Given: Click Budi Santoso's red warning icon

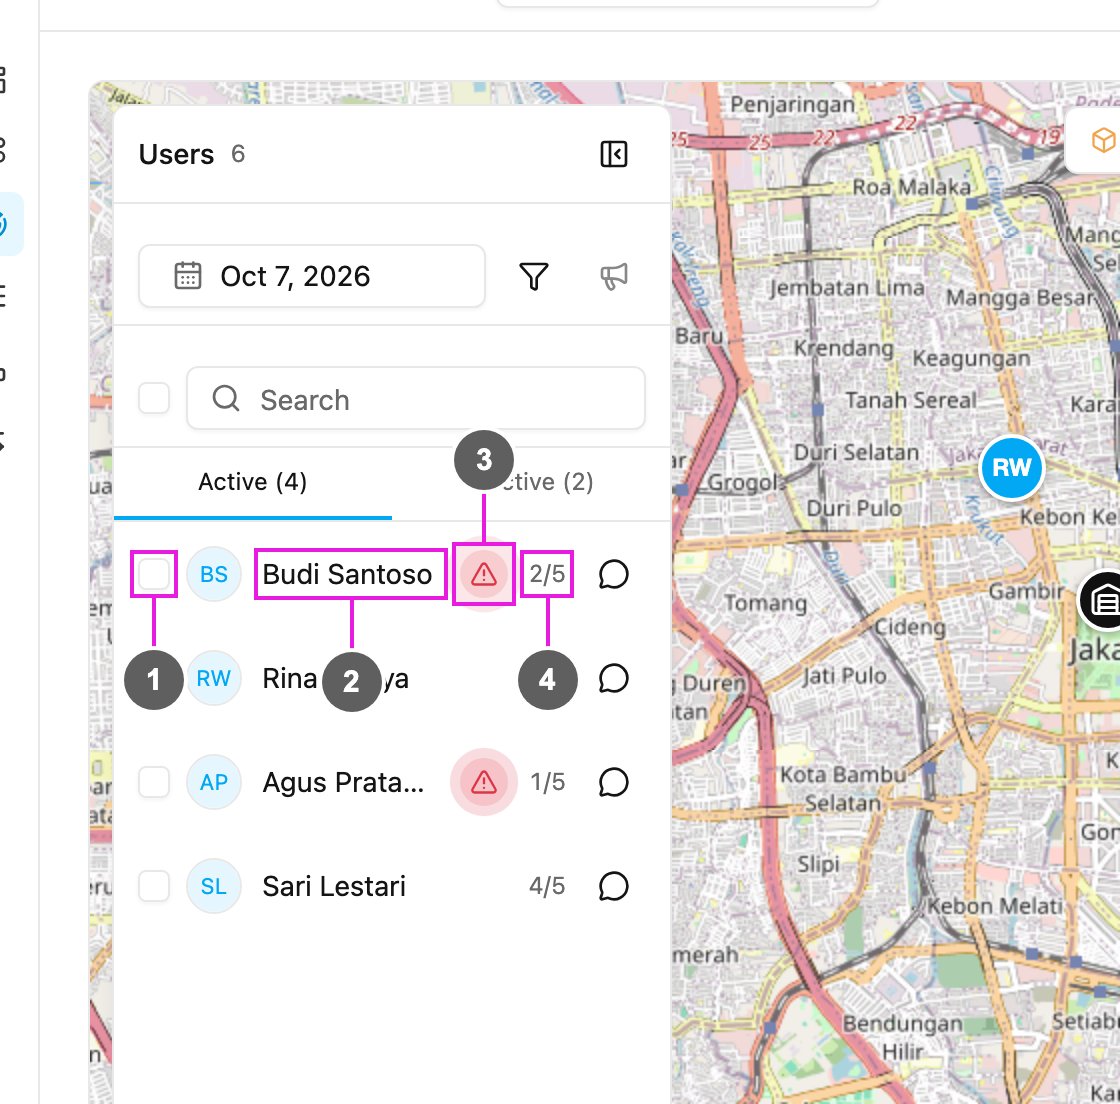Looking at the screenshot, I should [x=484, y=574].
